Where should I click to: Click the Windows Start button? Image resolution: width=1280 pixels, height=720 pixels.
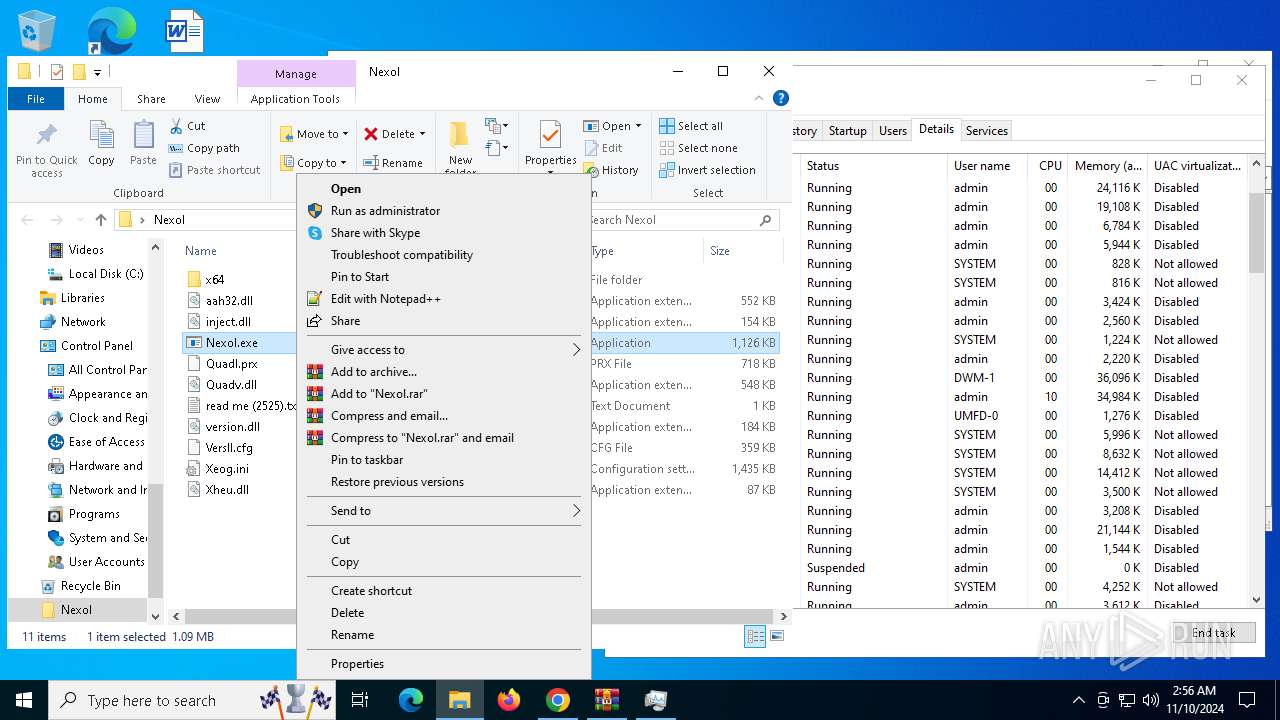pyautogui.click(x=24, y=700)
